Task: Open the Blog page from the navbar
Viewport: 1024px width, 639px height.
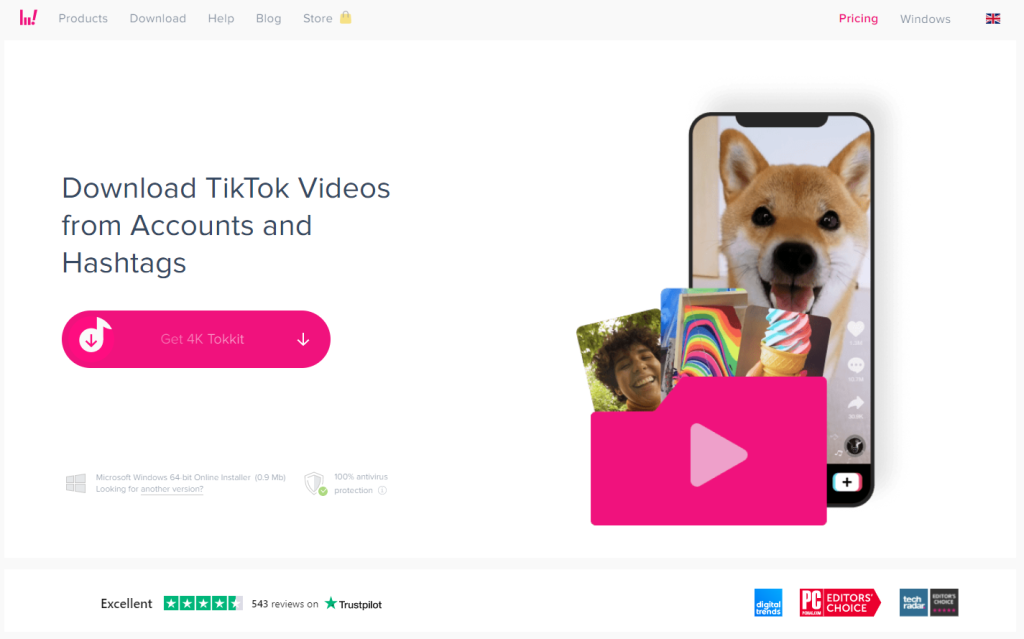Action: click(x=268, y=18)
